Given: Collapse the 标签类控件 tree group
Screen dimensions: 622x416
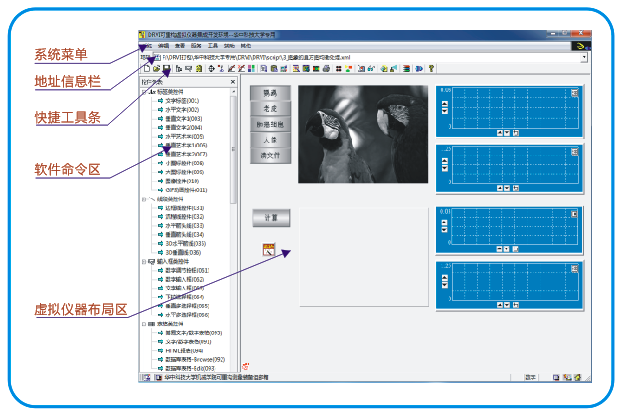Looking at the screenshot, I should [x=145, y=92].
